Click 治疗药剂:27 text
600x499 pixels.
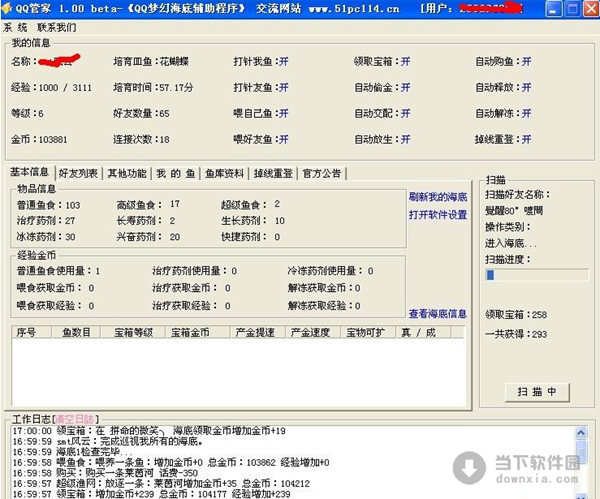click(x=46, y=221)
